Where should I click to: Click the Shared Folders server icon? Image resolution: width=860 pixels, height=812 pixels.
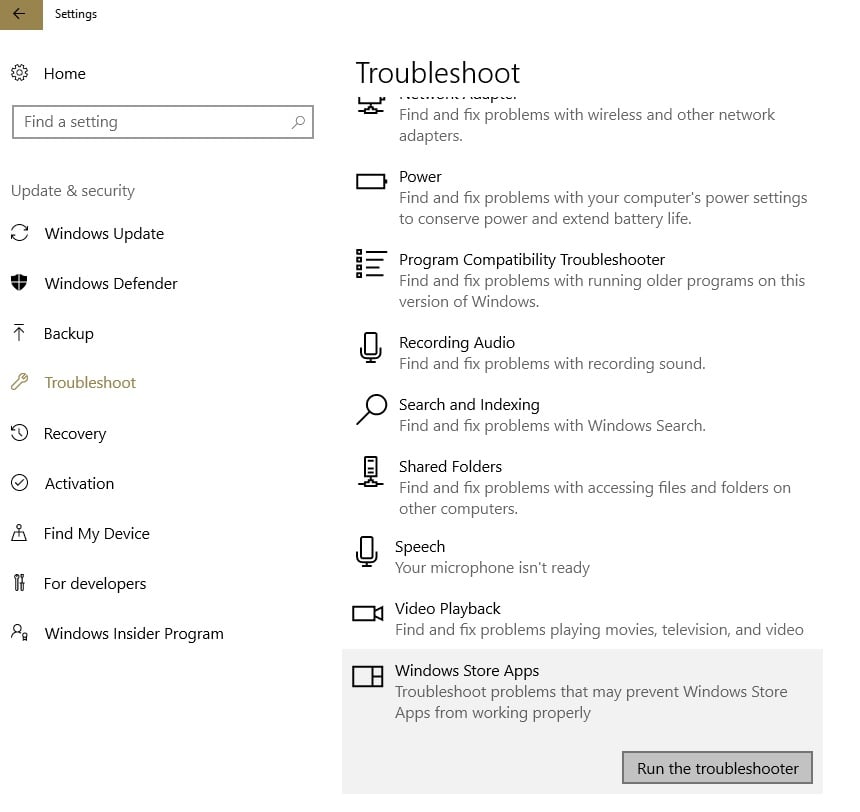click(370, 471)
